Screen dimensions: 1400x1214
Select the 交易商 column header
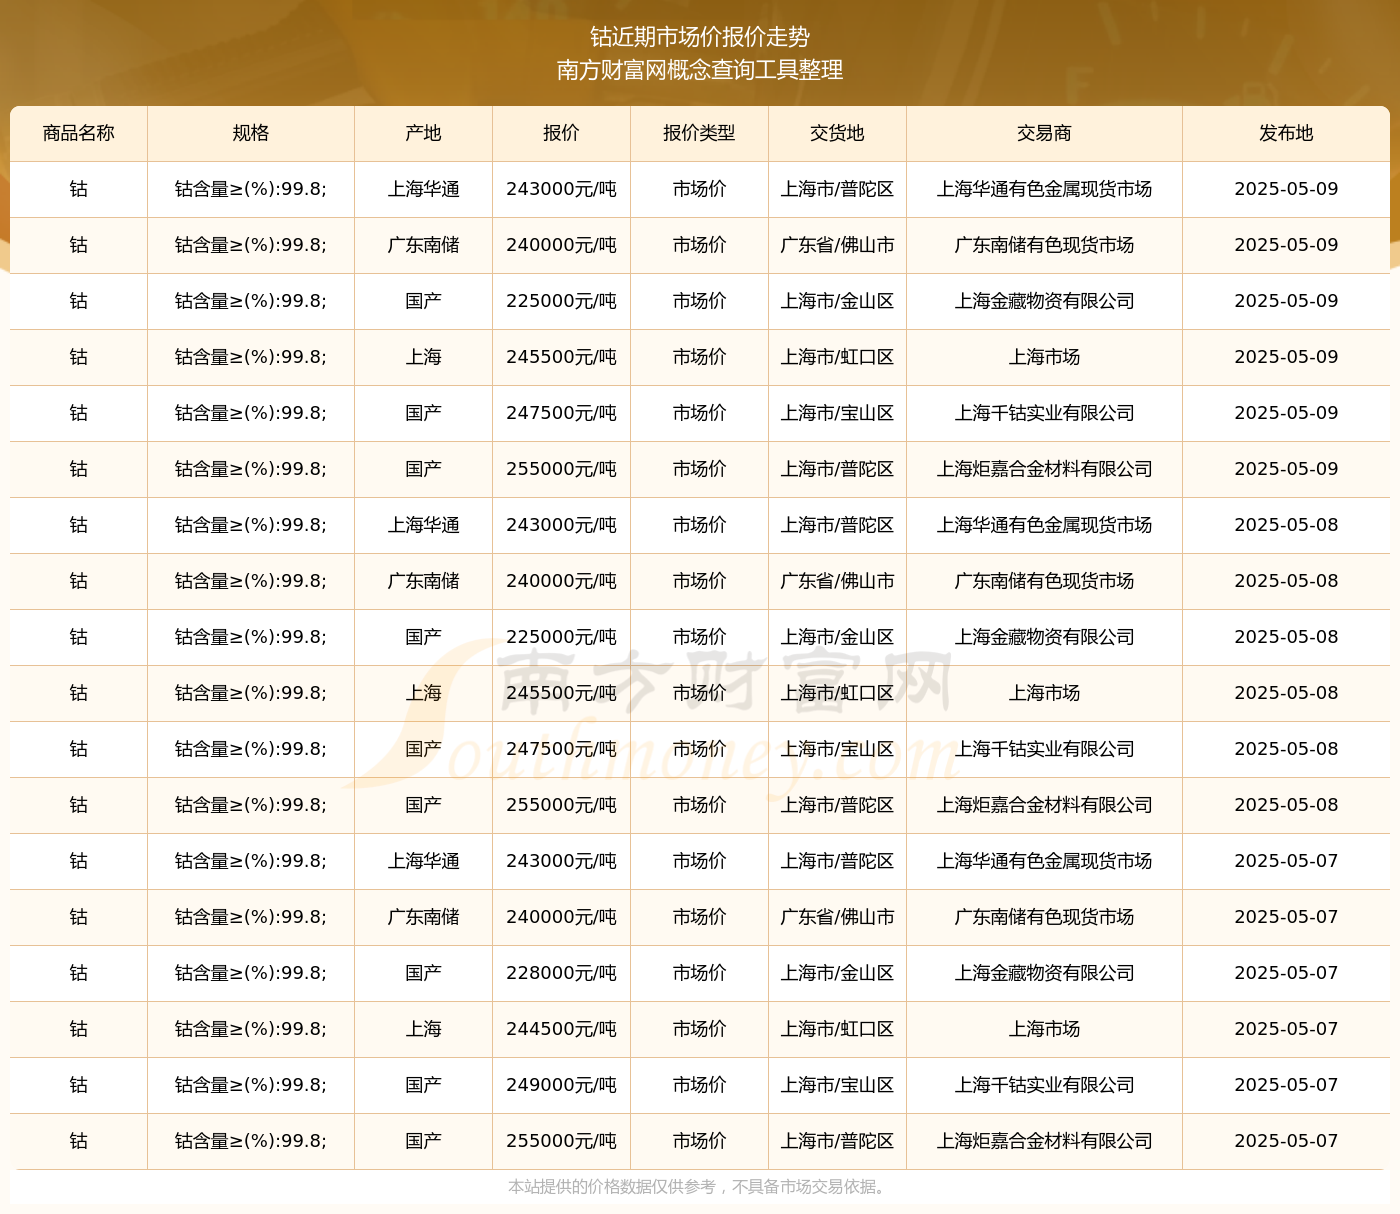(x=1044, y=133)
